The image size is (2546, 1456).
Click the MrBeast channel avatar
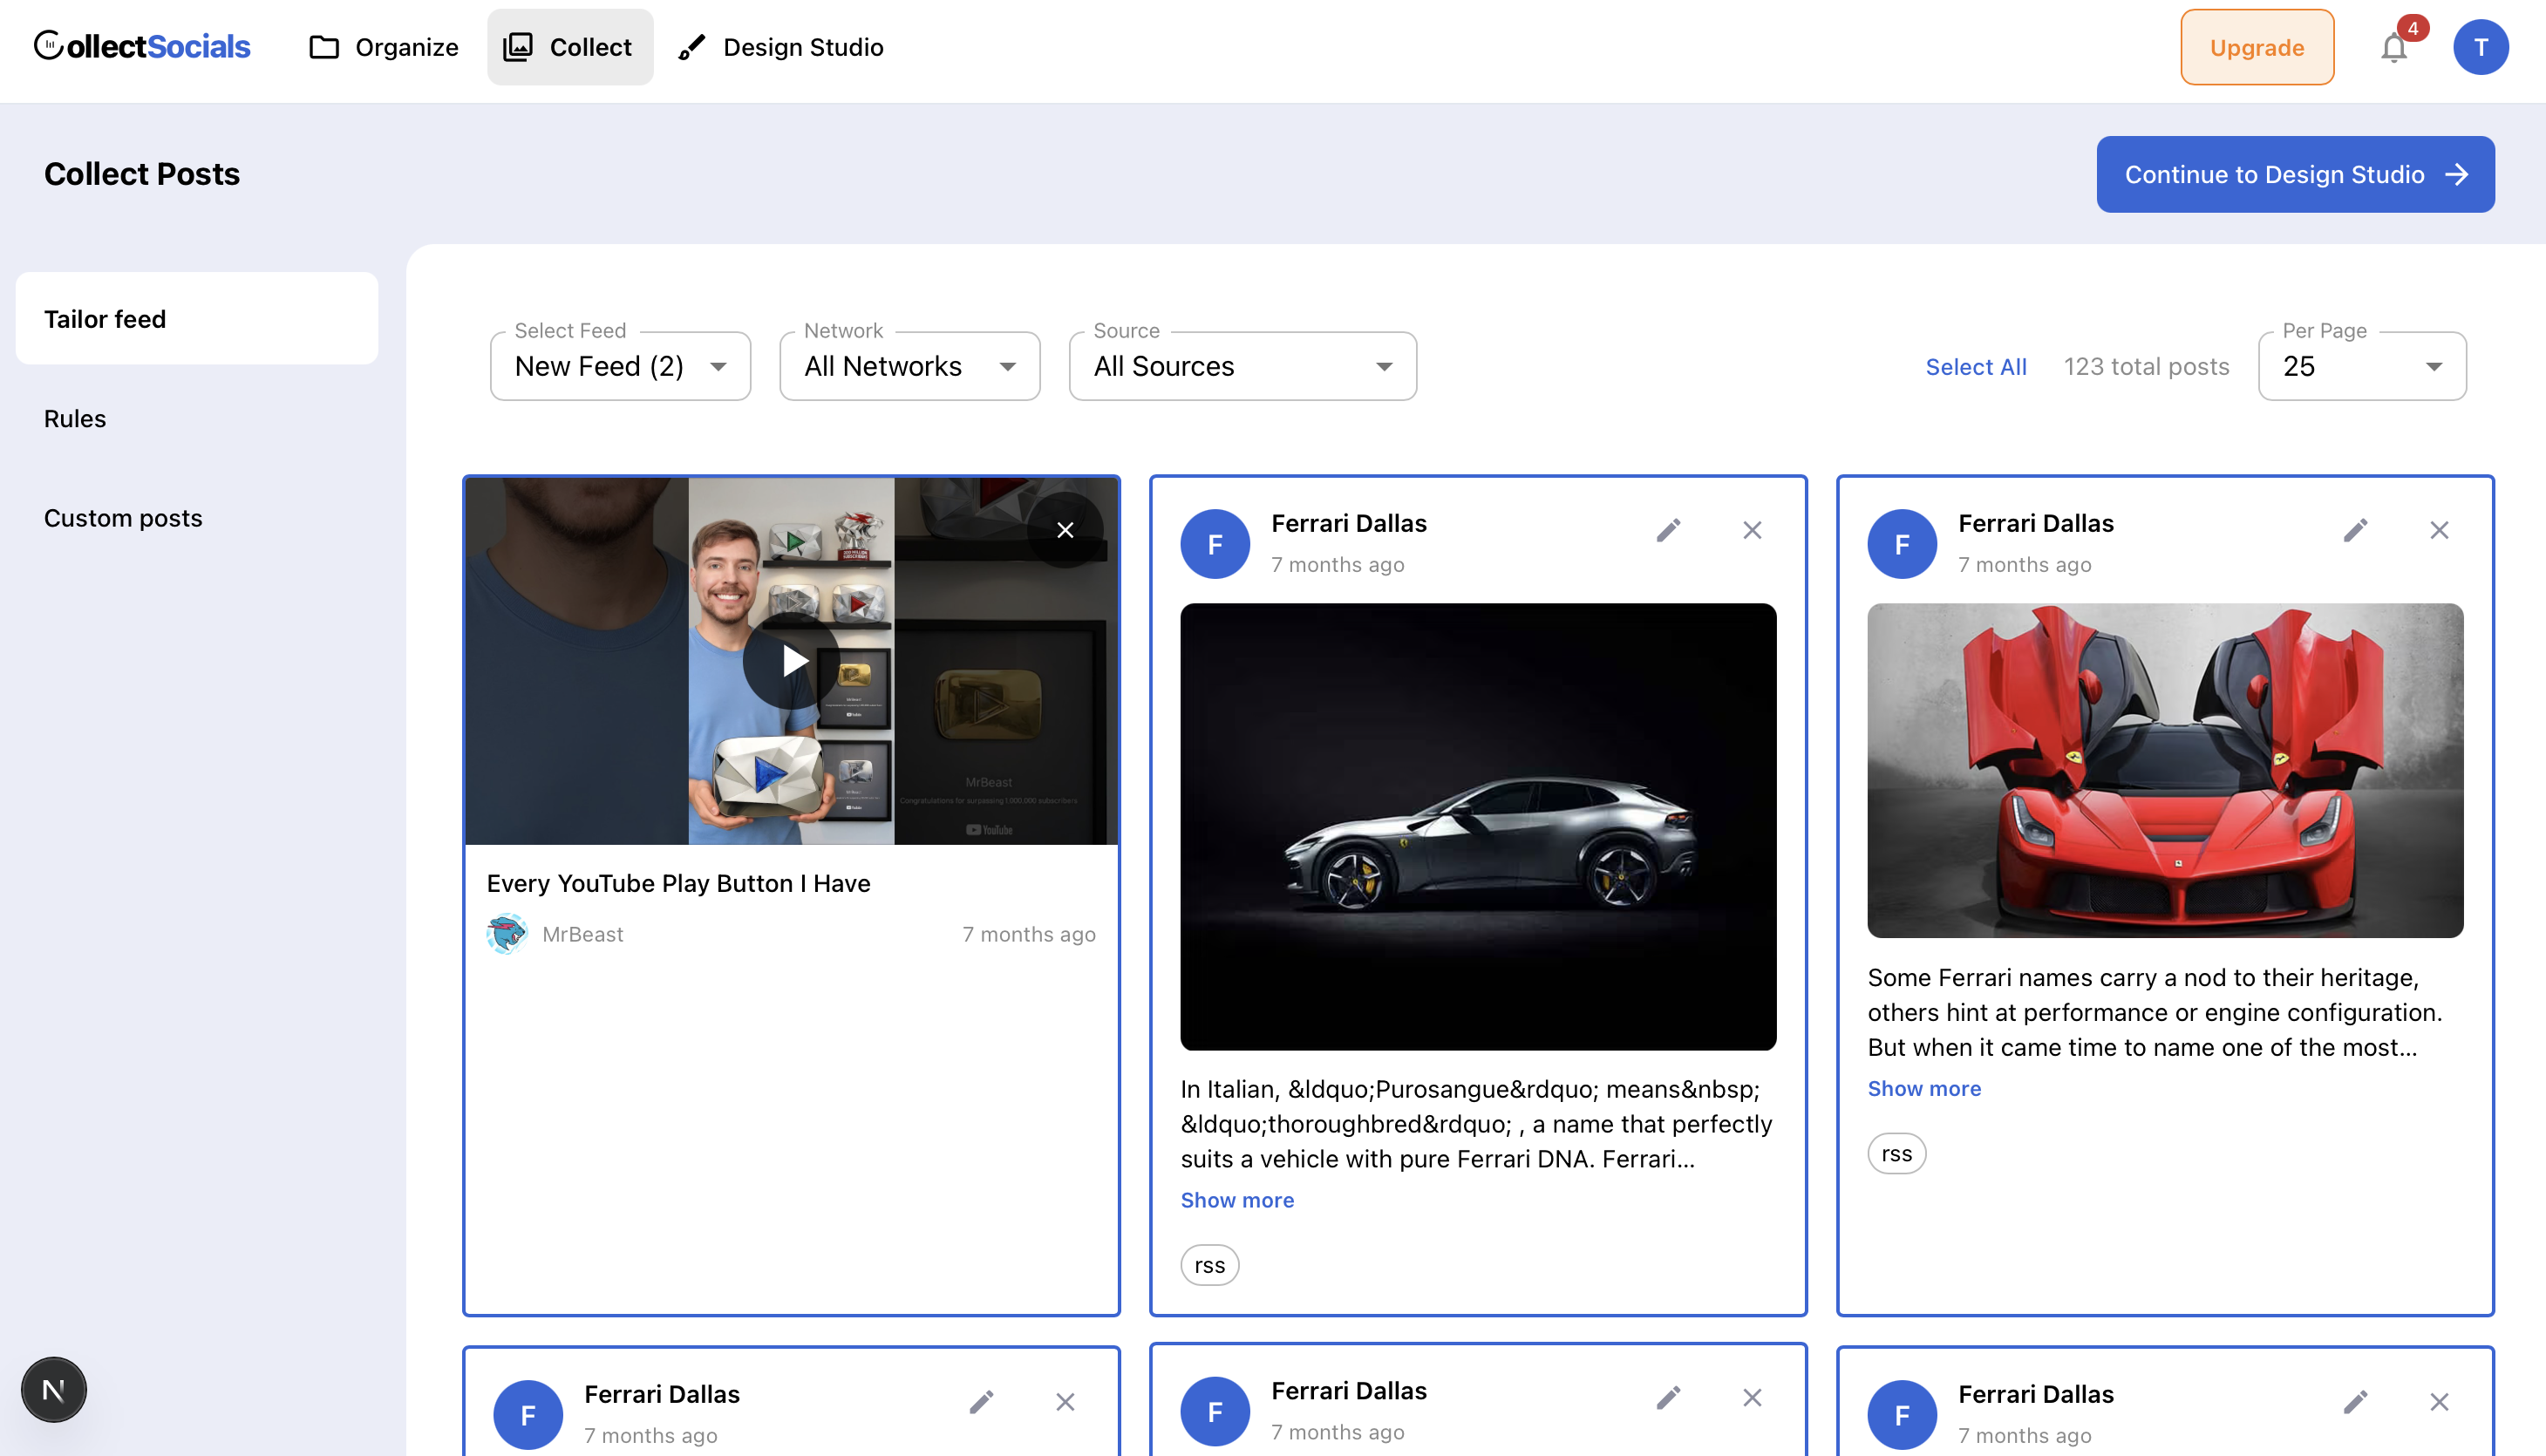pyautogui.click(x=507, y=933)
